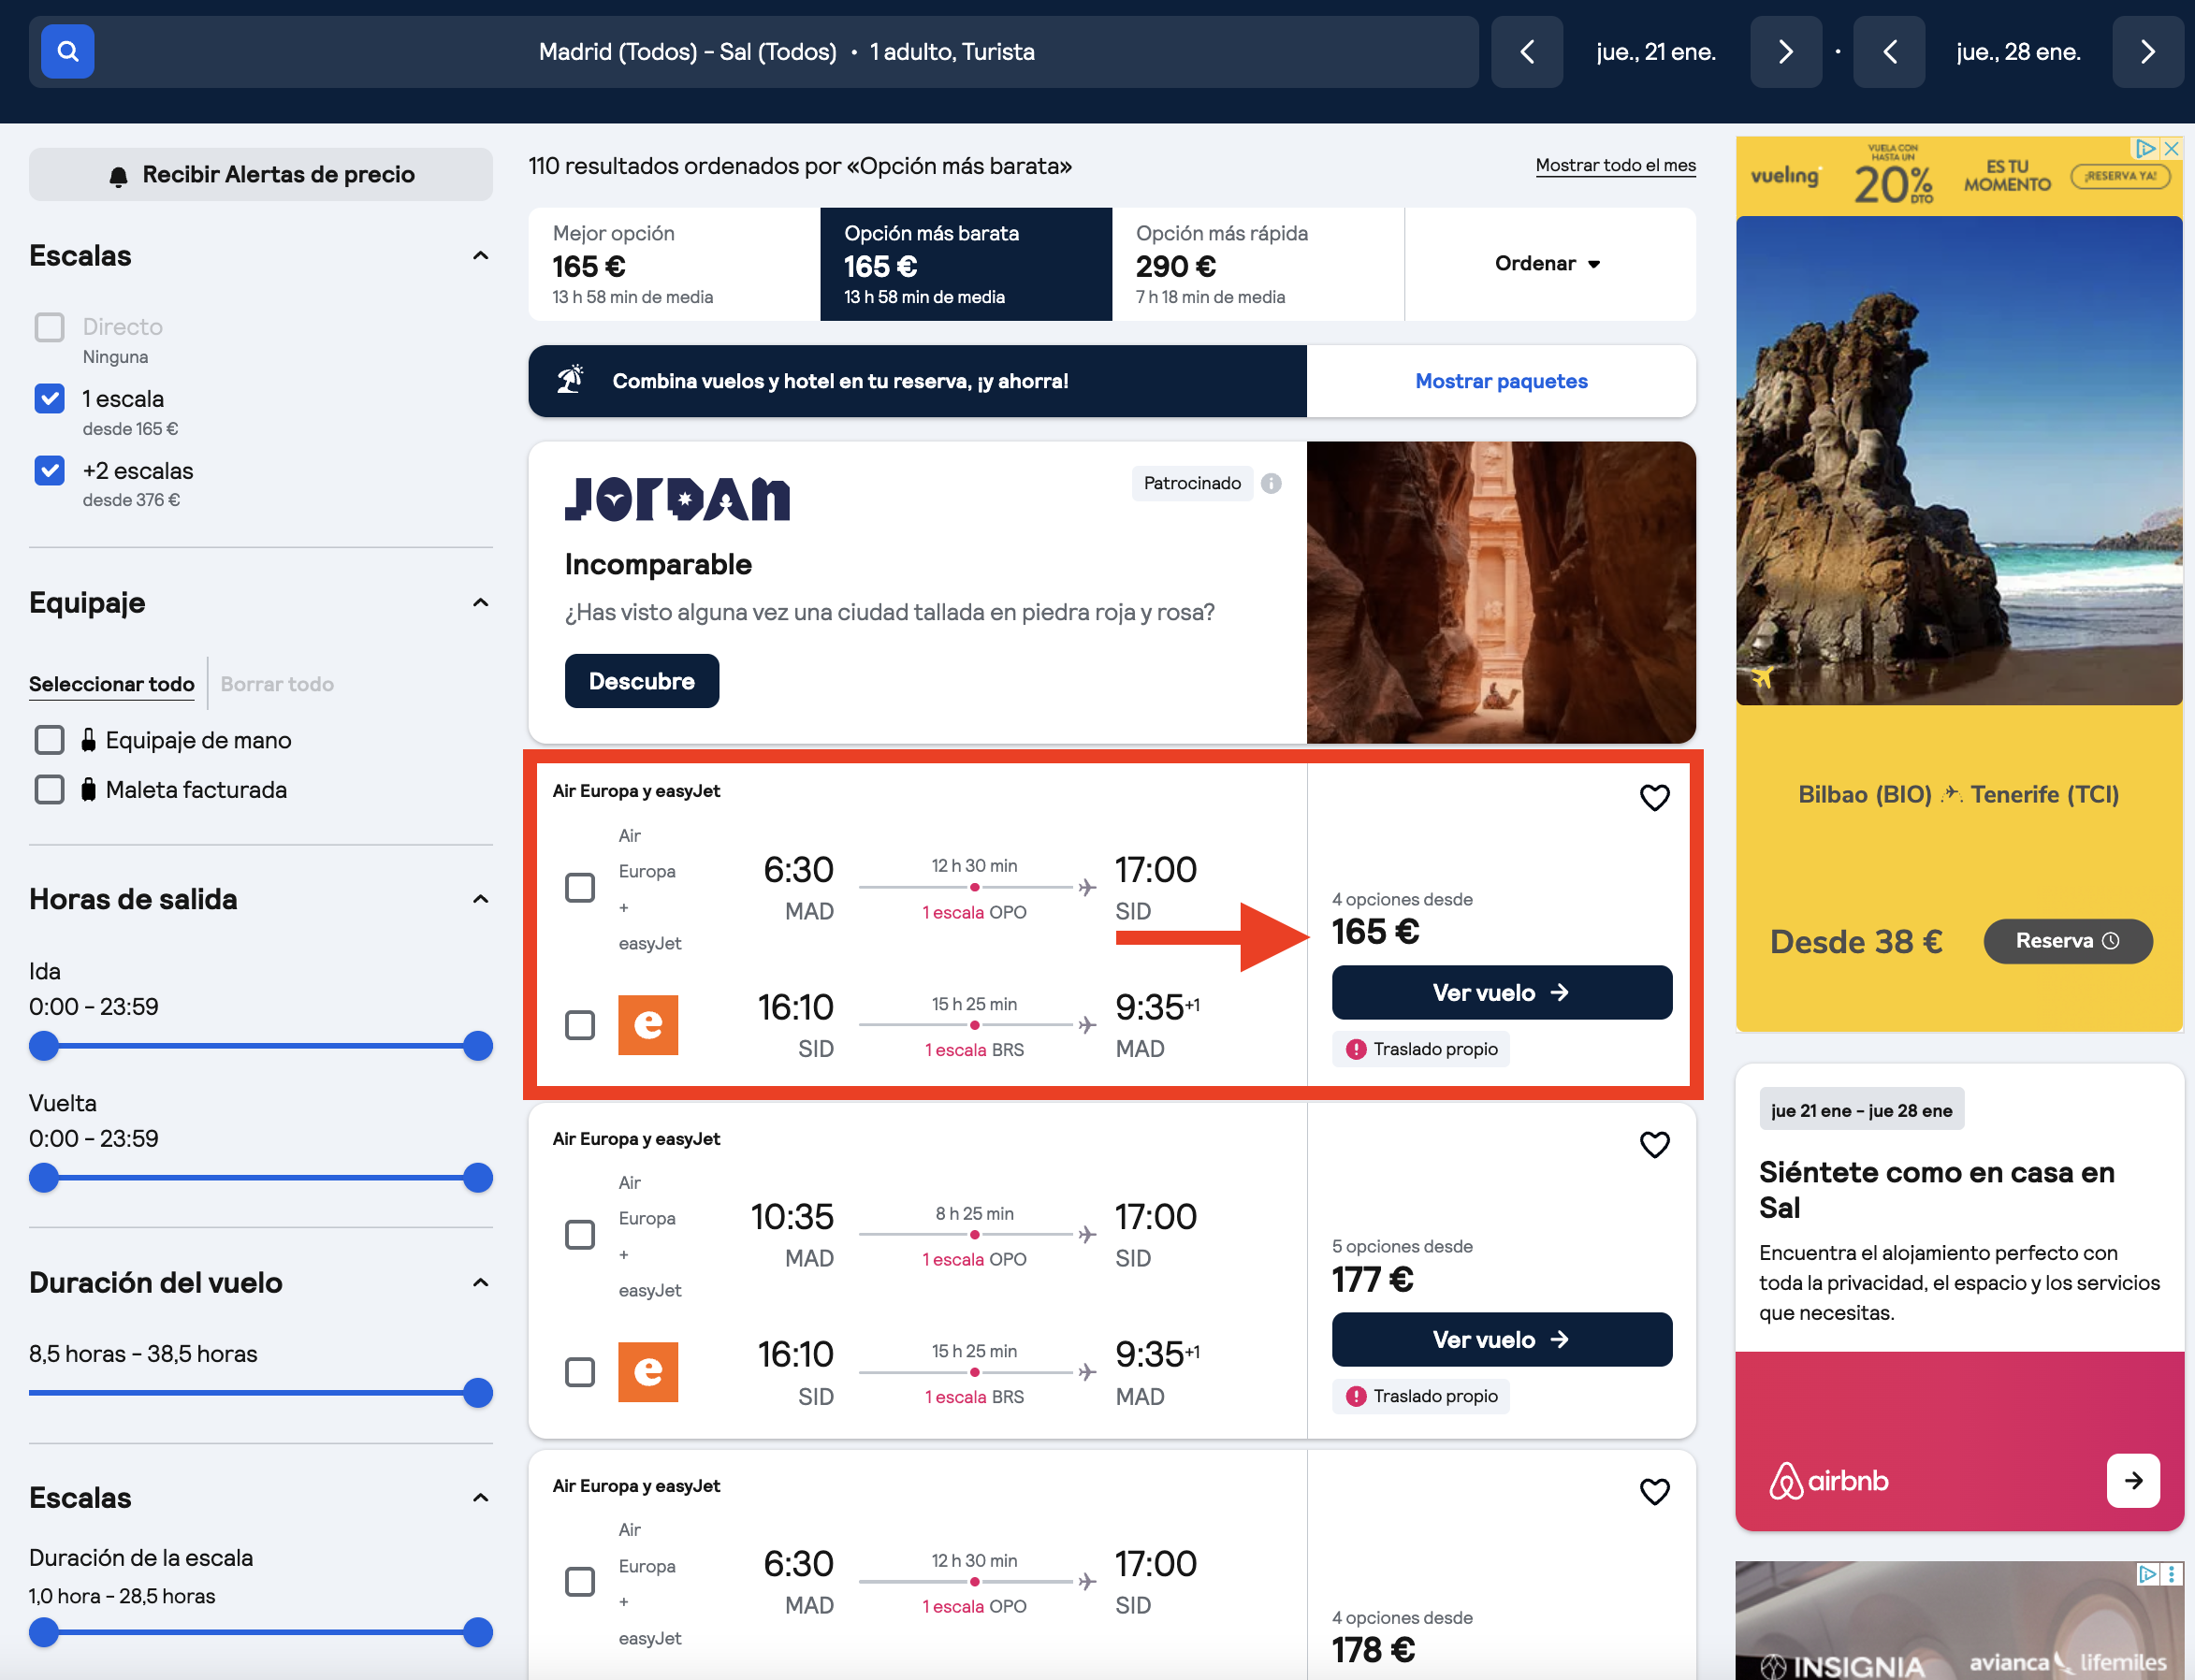This screenshot has height=1680, width=2195.
Task: Click Recibir Alertas de precio button
Action: pos(261,175)
